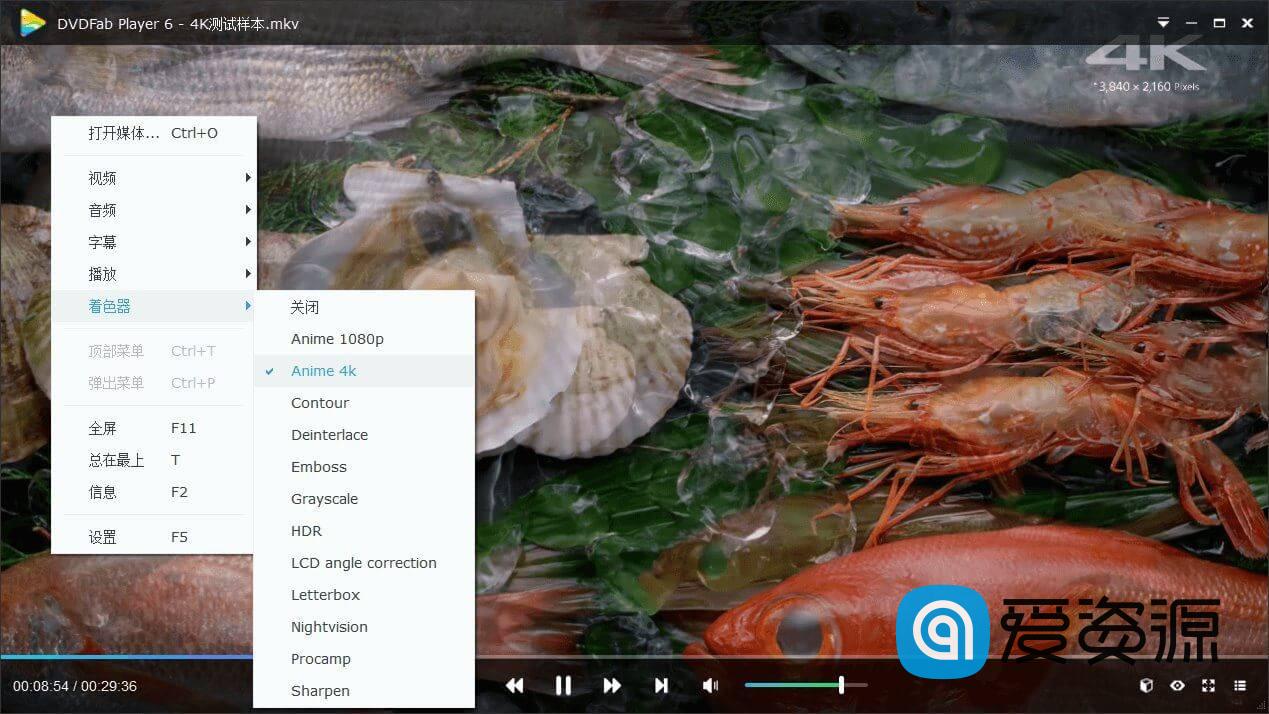Image resolution: width=1269 pixels, height=714 pixels.
Task: Open 设置 from the menu
Action: (x=103, y=537)
